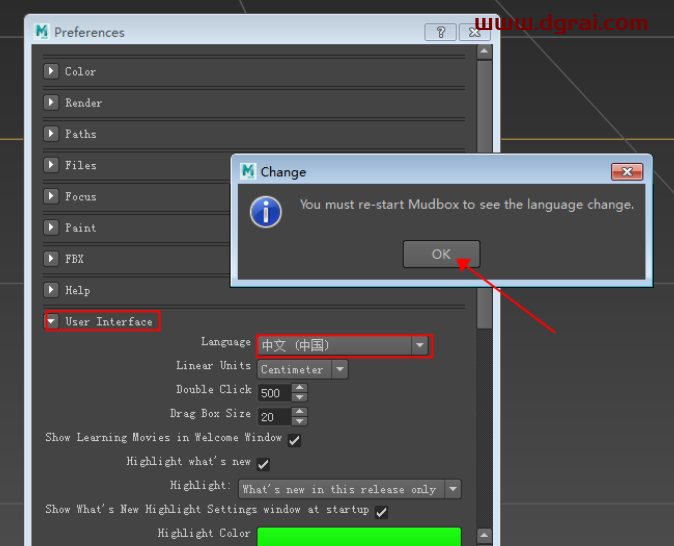
Task: Click the Double Click value field
Action: (x=274, y=393)
